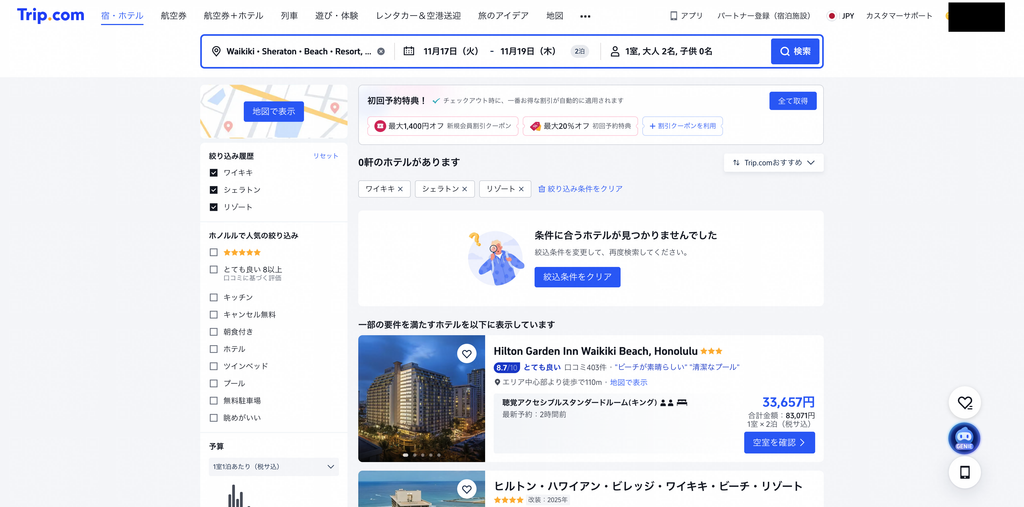
Task: Open the GENIE chatbot assistant
Action: [965, 438]
